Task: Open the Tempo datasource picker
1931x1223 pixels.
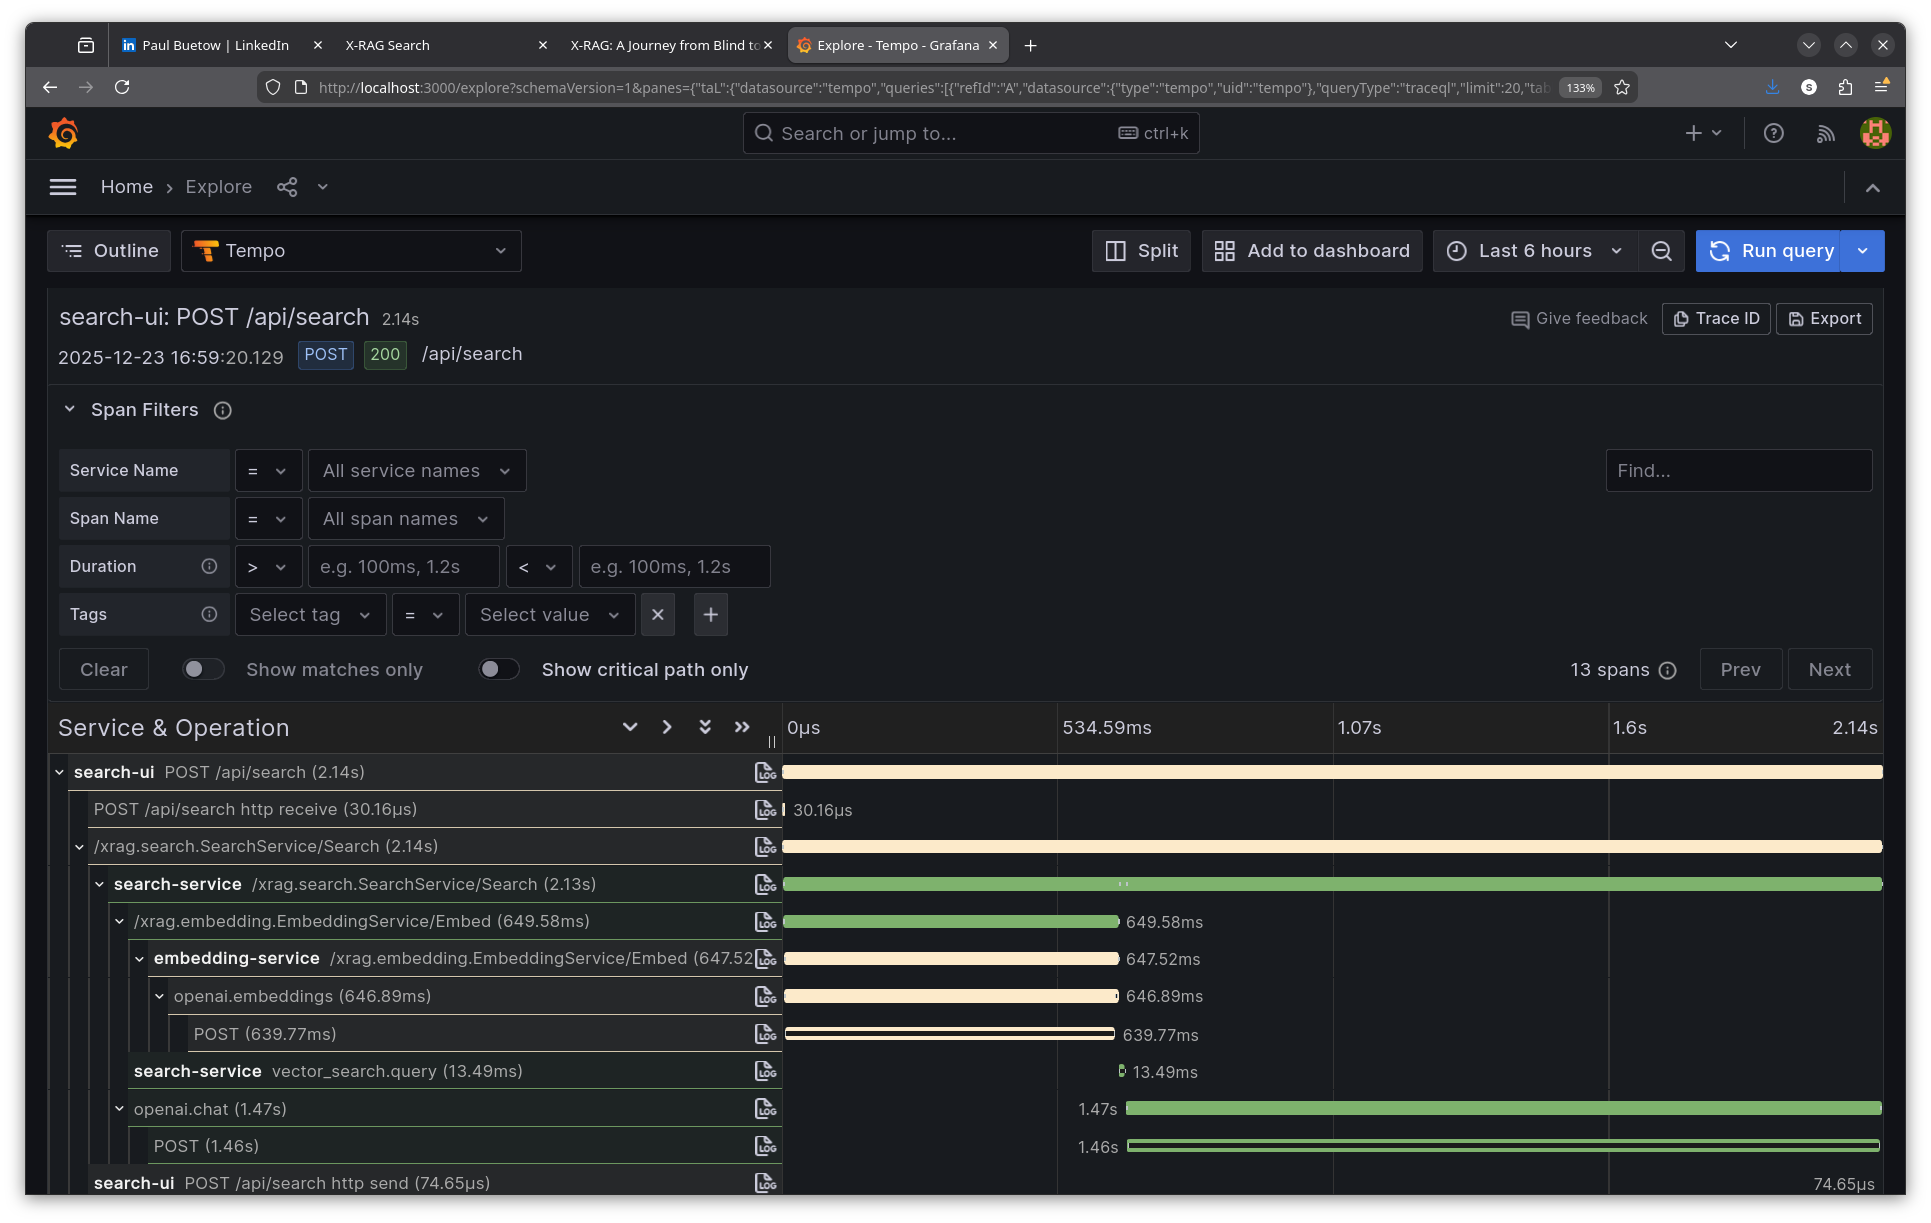Action: (x=350, y=251)
